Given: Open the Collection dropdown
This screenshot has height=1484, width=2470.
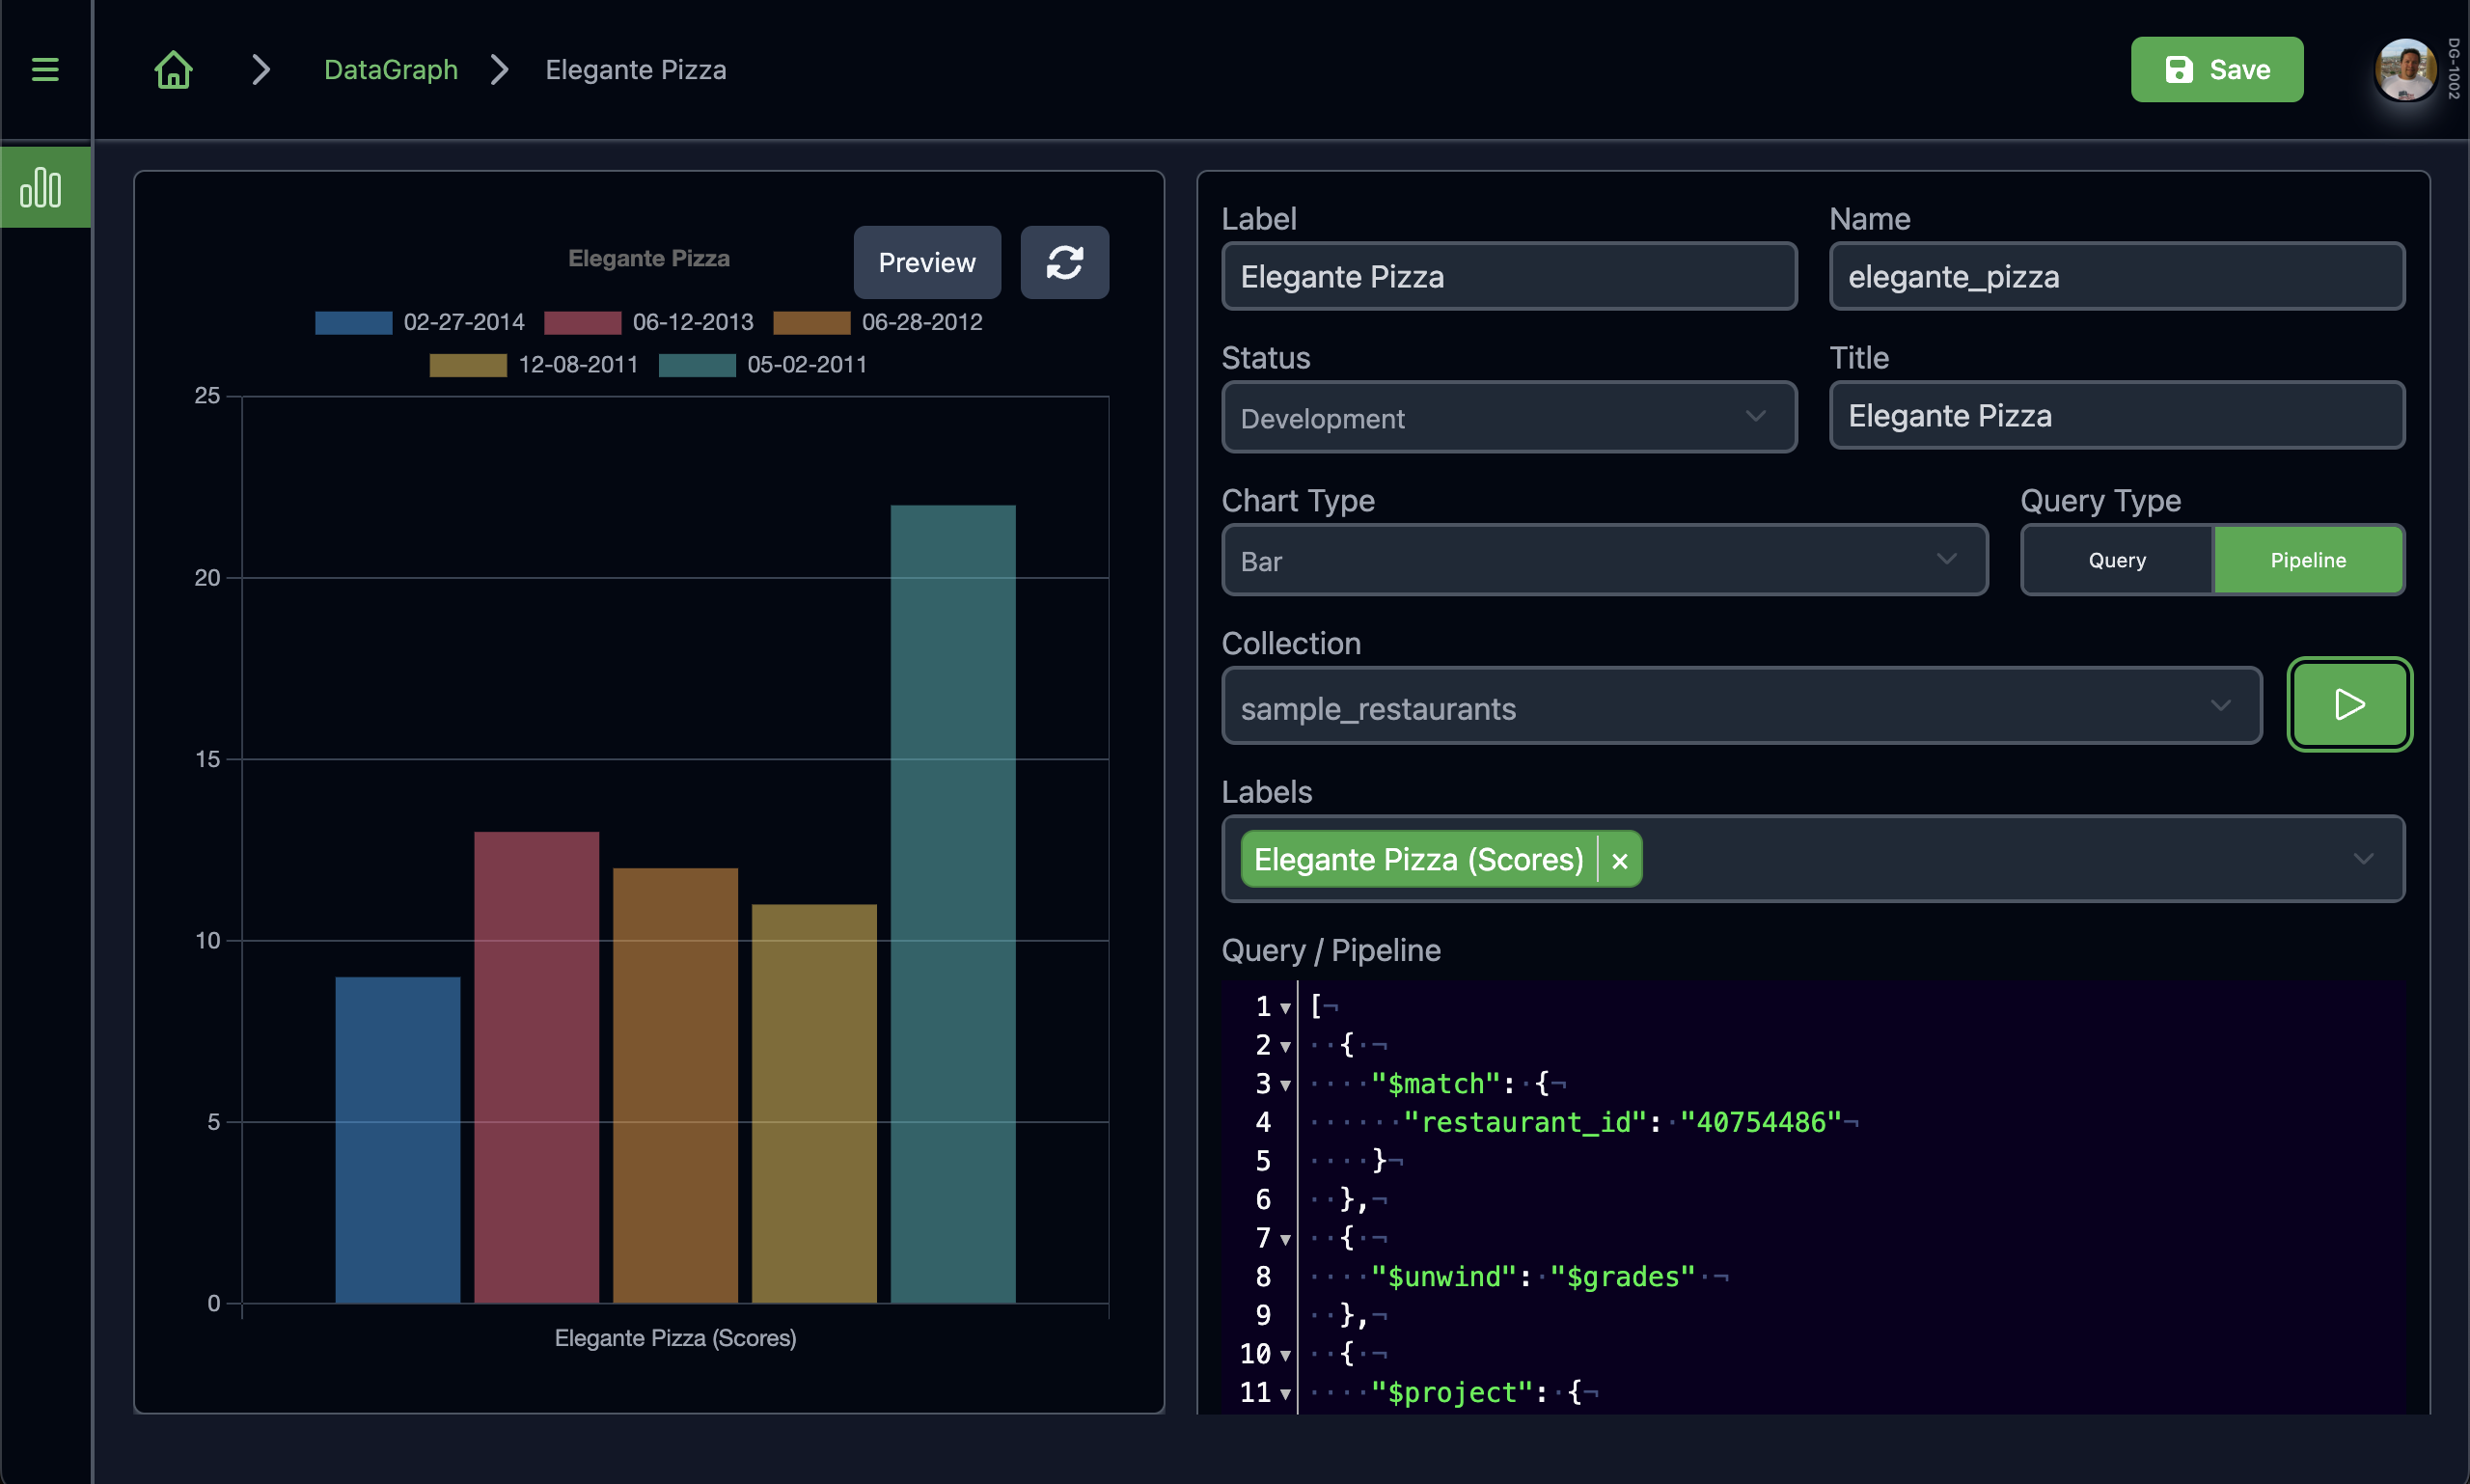Looking at the screenshot, I should [x=1740, y=706].
